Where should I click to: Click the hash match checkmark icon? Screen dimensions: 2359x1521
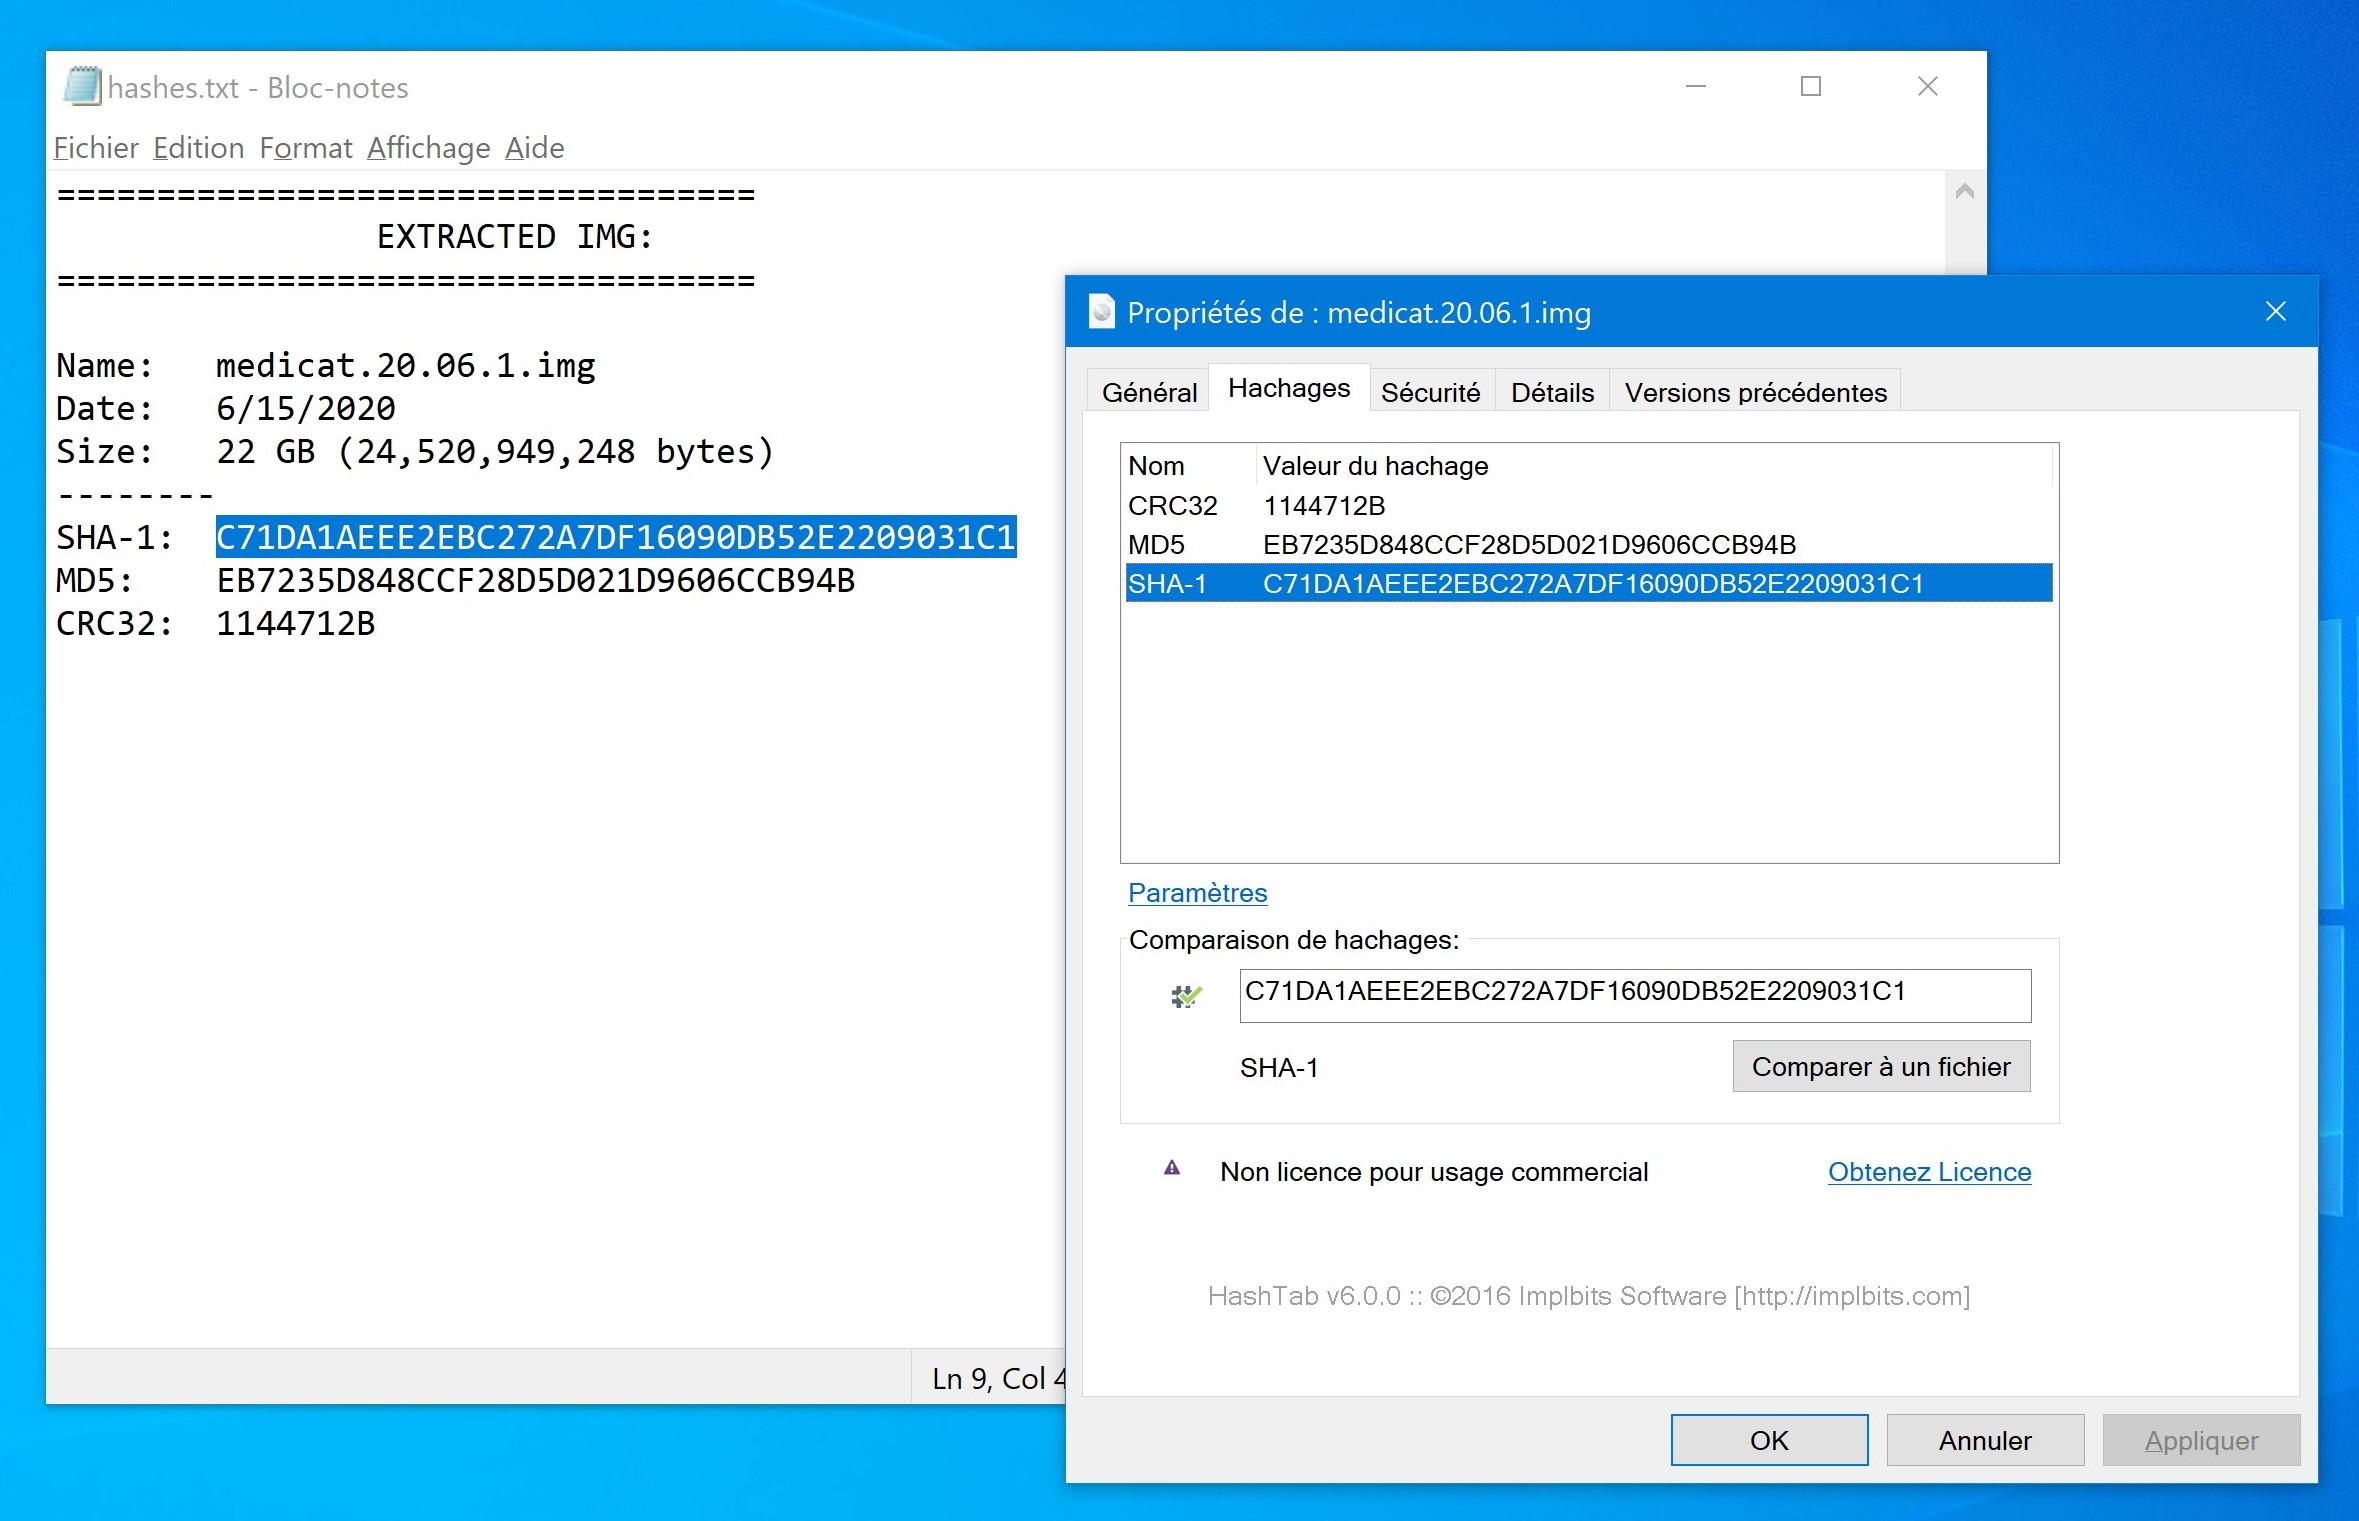click(1186, 996)
